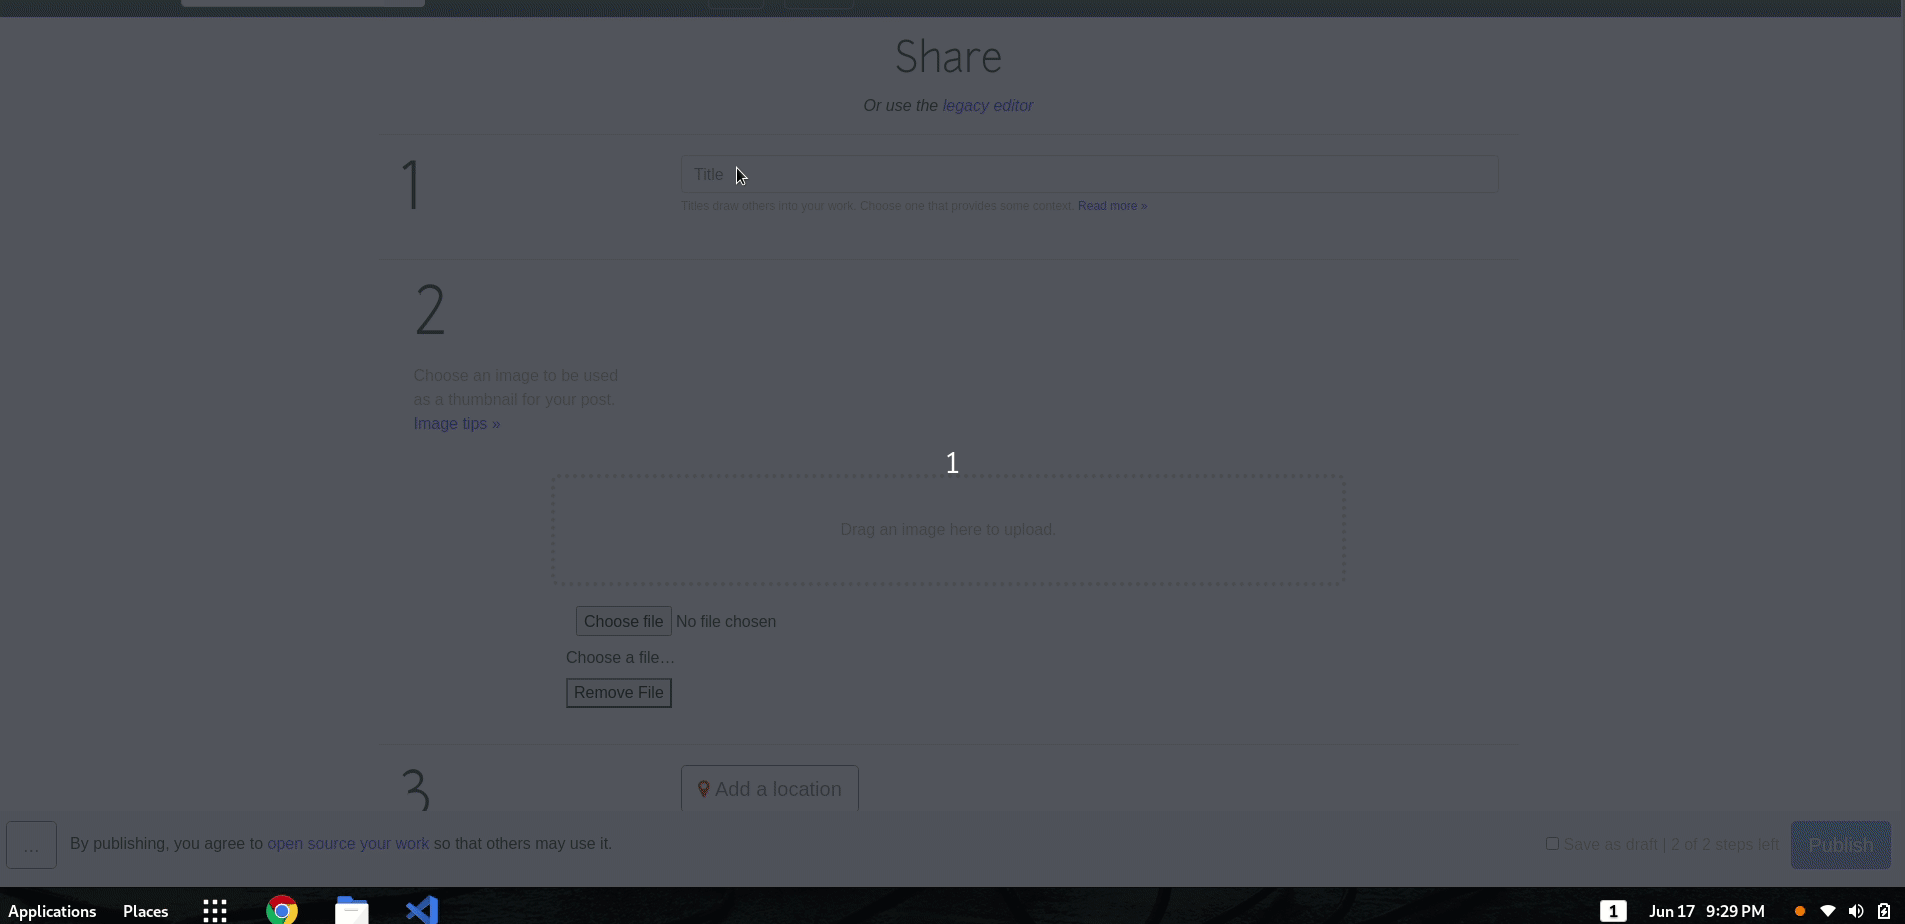The image size is (1905, 924).
Task: Click the Choose a file… label
Action: click(x=620, y=657)
